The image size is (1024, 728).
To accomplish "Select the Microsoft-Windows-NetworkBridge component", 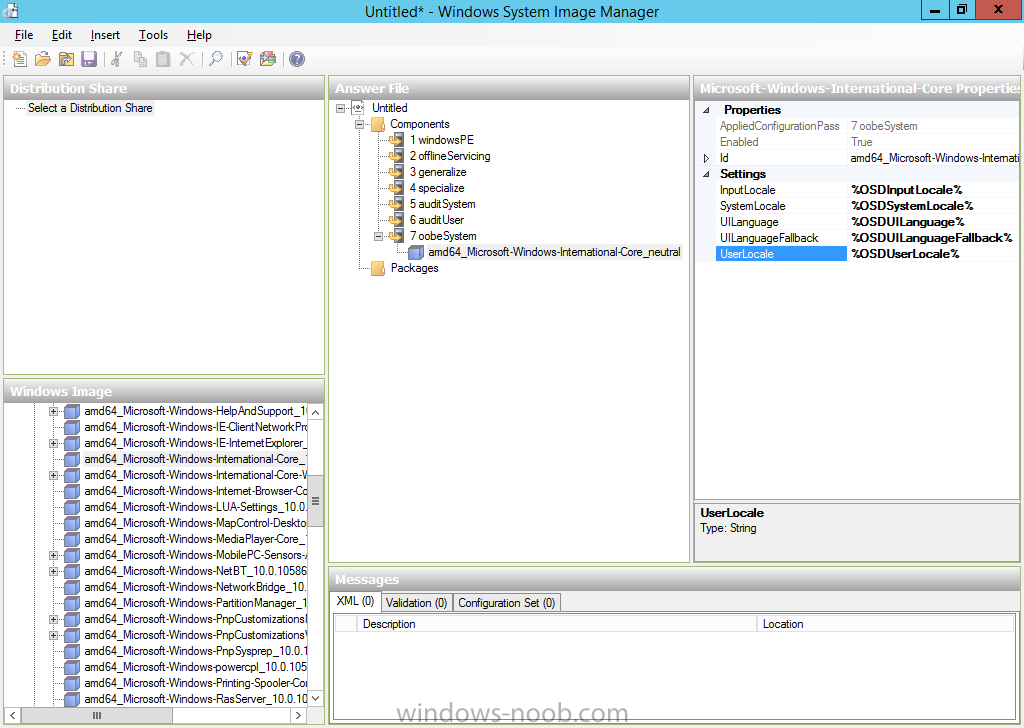I will point(195,587).
